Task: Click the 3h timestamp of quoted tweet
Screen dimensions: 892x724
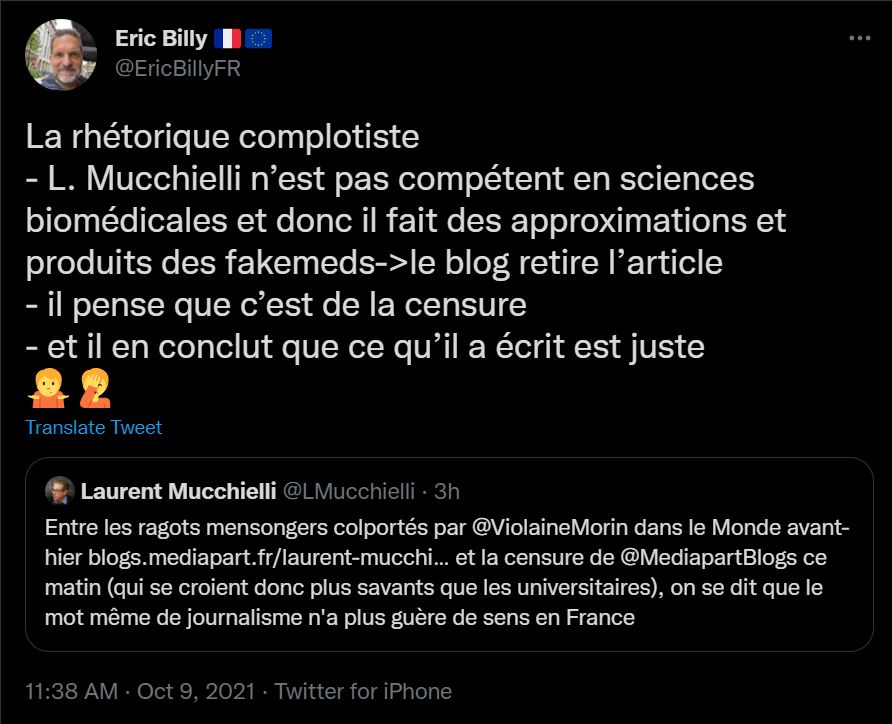Action: (x=448, y=491)
